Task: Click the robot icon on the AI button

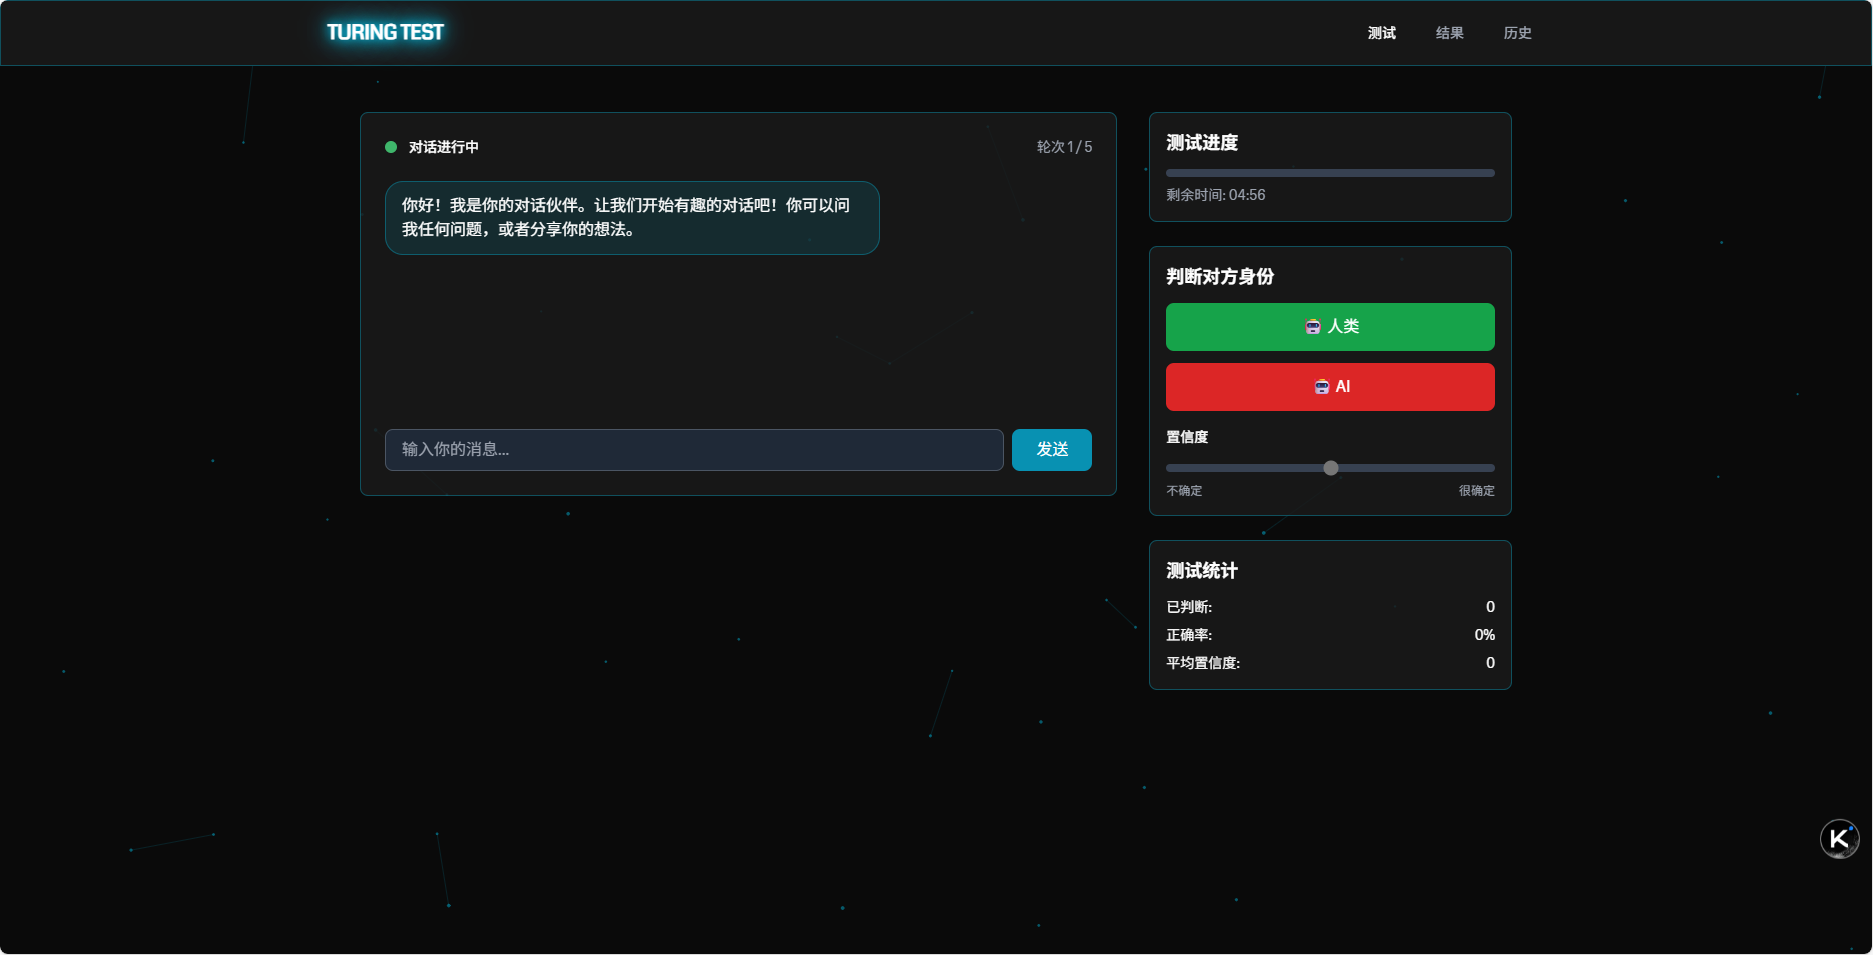Action: pos(1321,387)
